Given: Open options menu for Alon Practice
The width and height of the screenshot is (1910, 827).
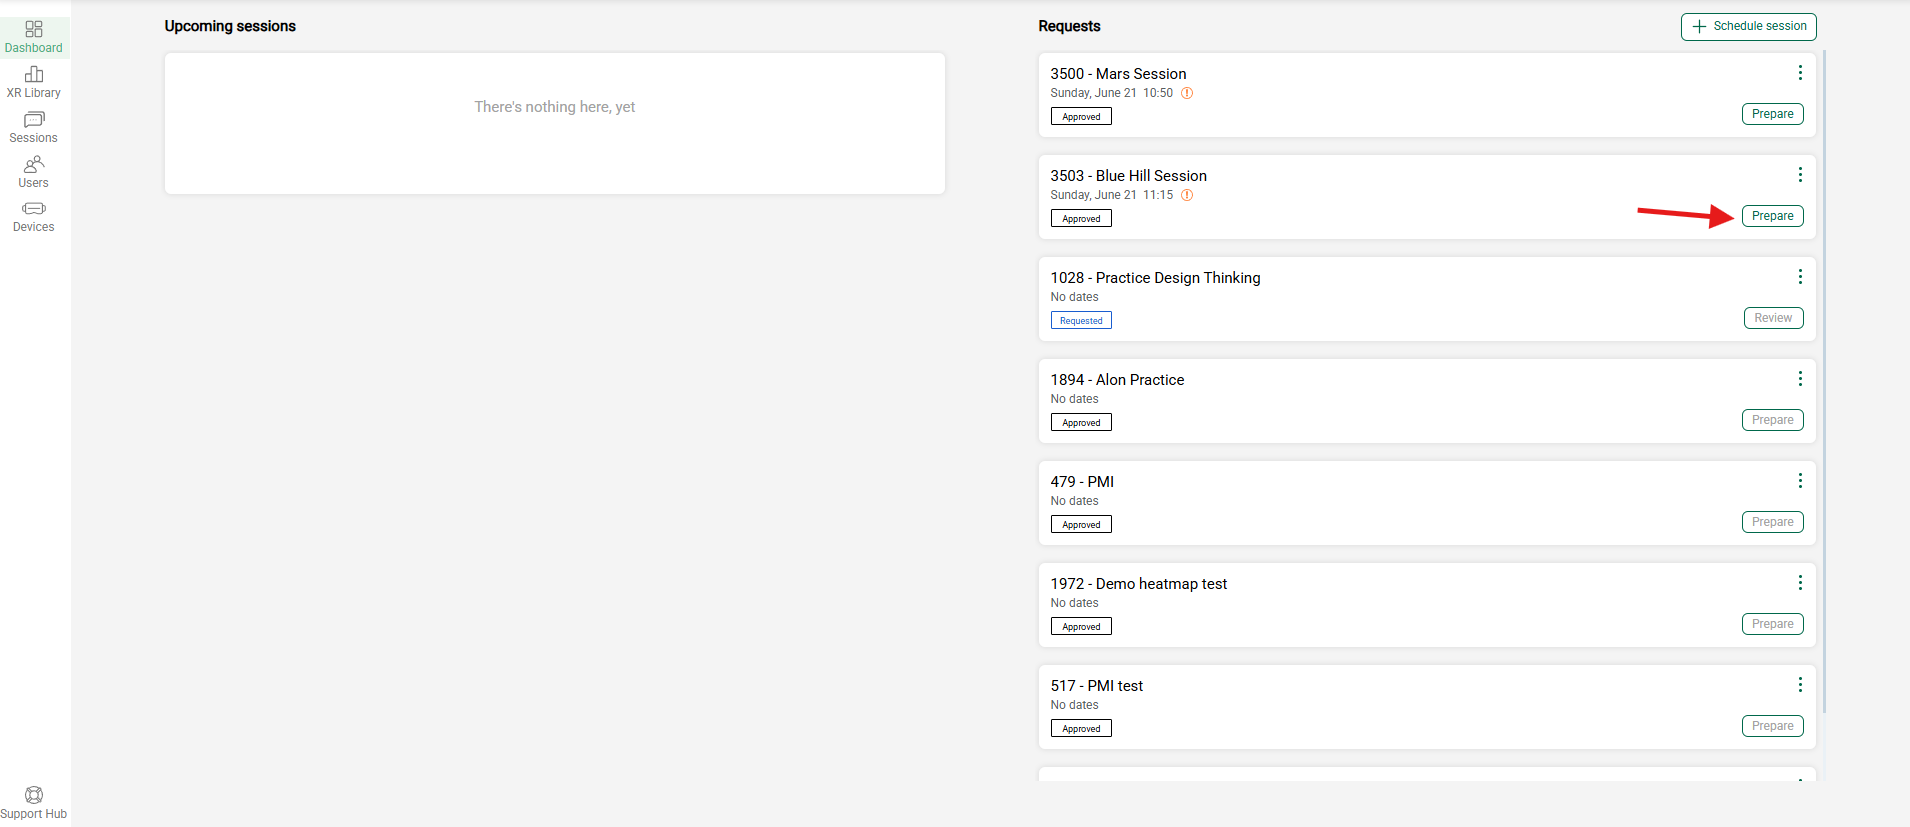Looking at the screenshot, I should click(x=1800, y=379).
